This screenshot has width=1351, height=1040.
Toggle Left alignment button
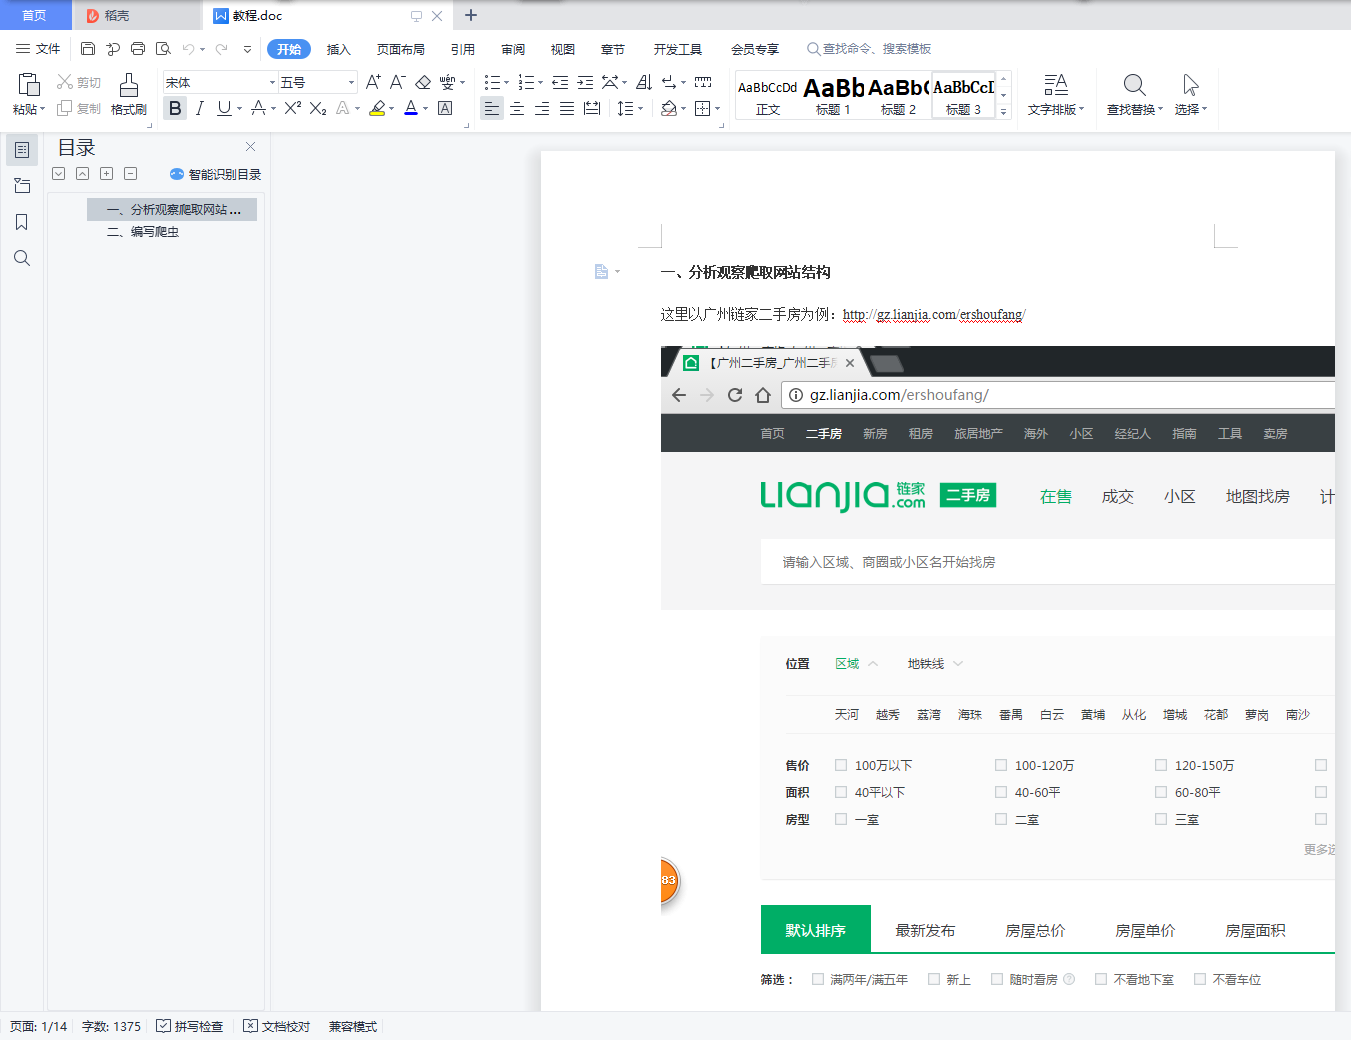(x=492, y=108)
